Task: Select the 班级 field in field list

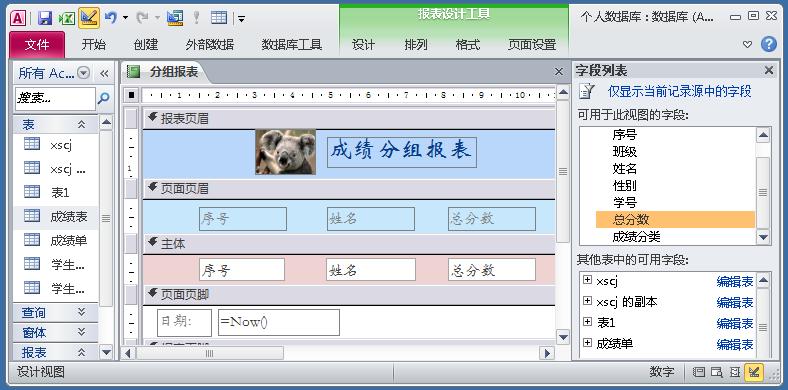Action: (625, 152)
